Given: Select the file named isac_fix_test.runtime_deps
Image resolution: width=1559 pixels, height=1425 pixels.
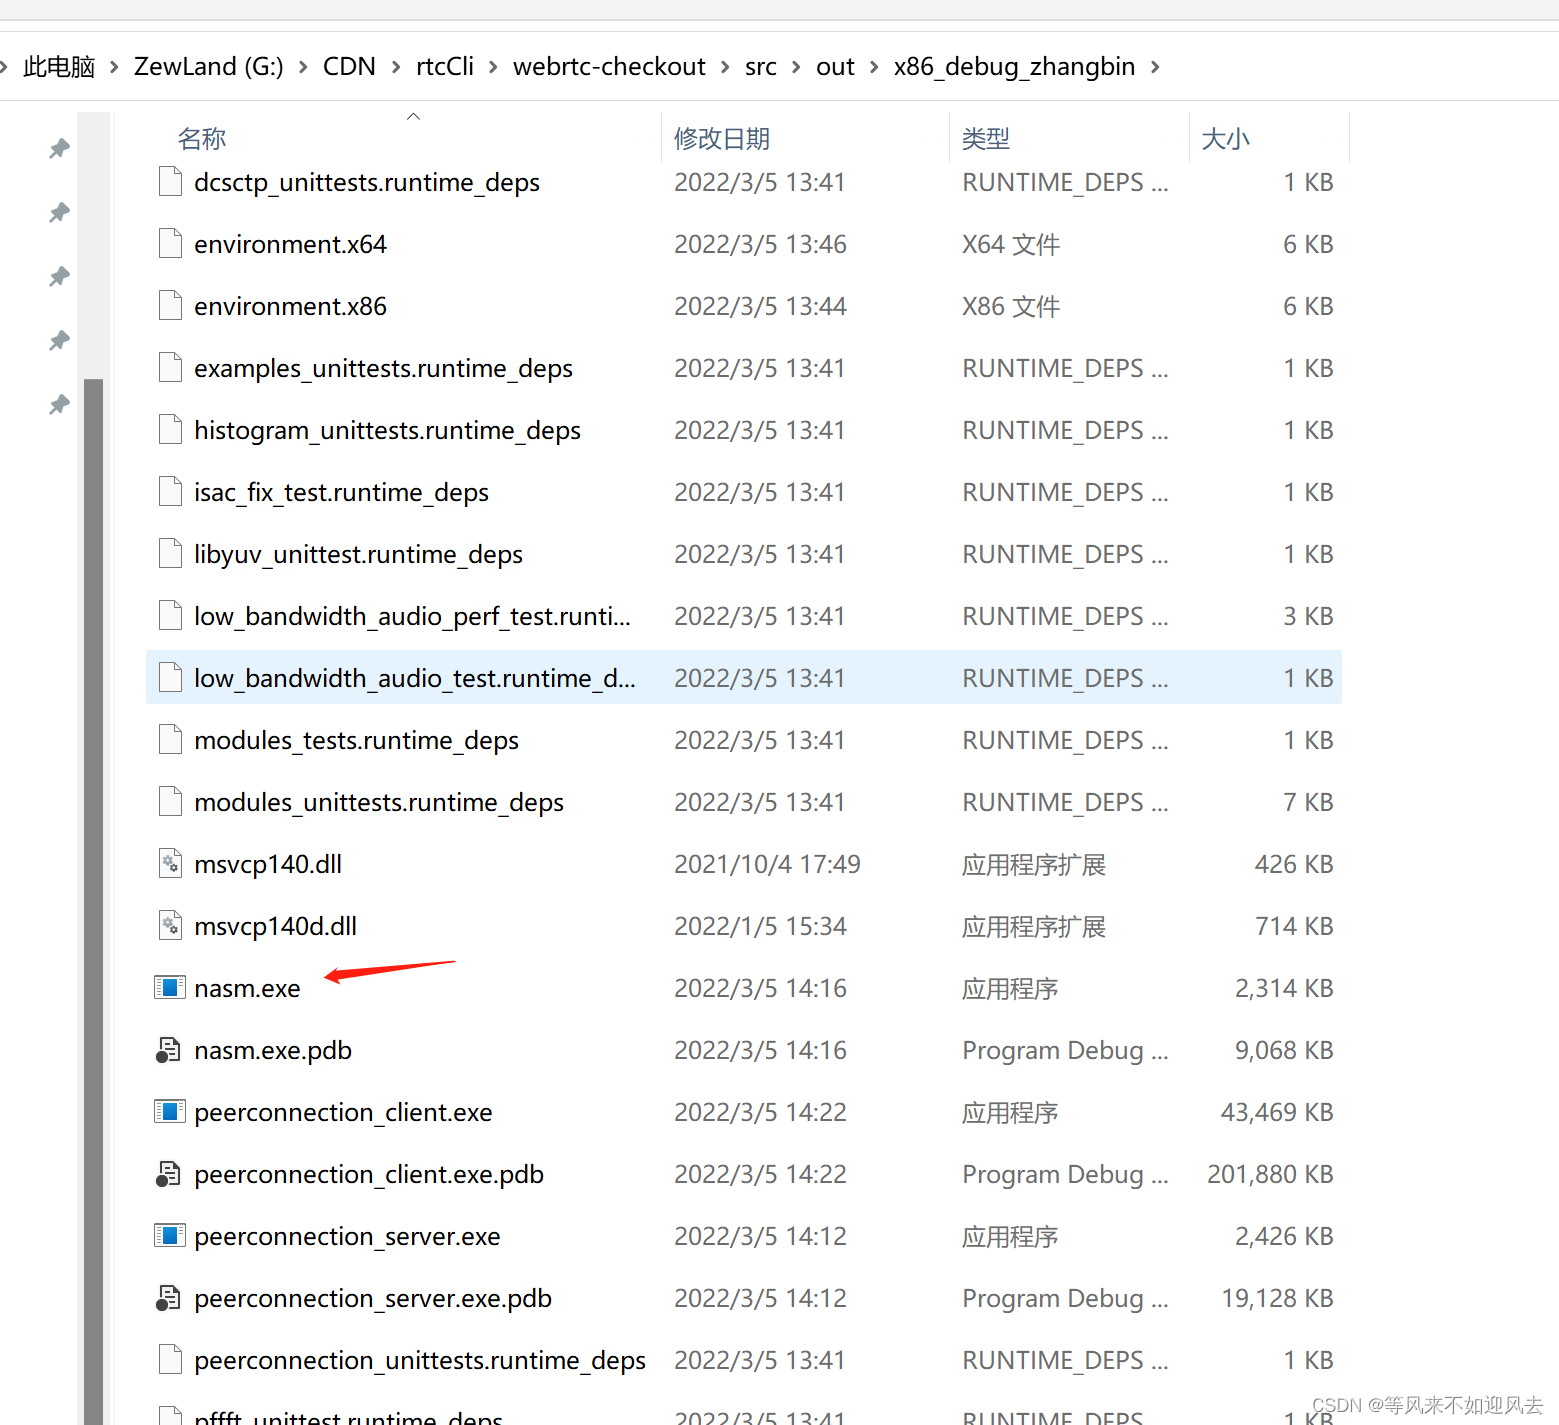Looking at the screenshot, I should 341,492.
